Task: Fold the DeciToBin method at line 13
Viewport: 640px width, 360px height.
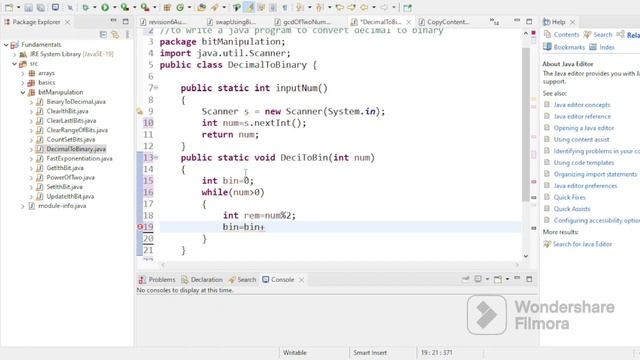Action: 156,158
